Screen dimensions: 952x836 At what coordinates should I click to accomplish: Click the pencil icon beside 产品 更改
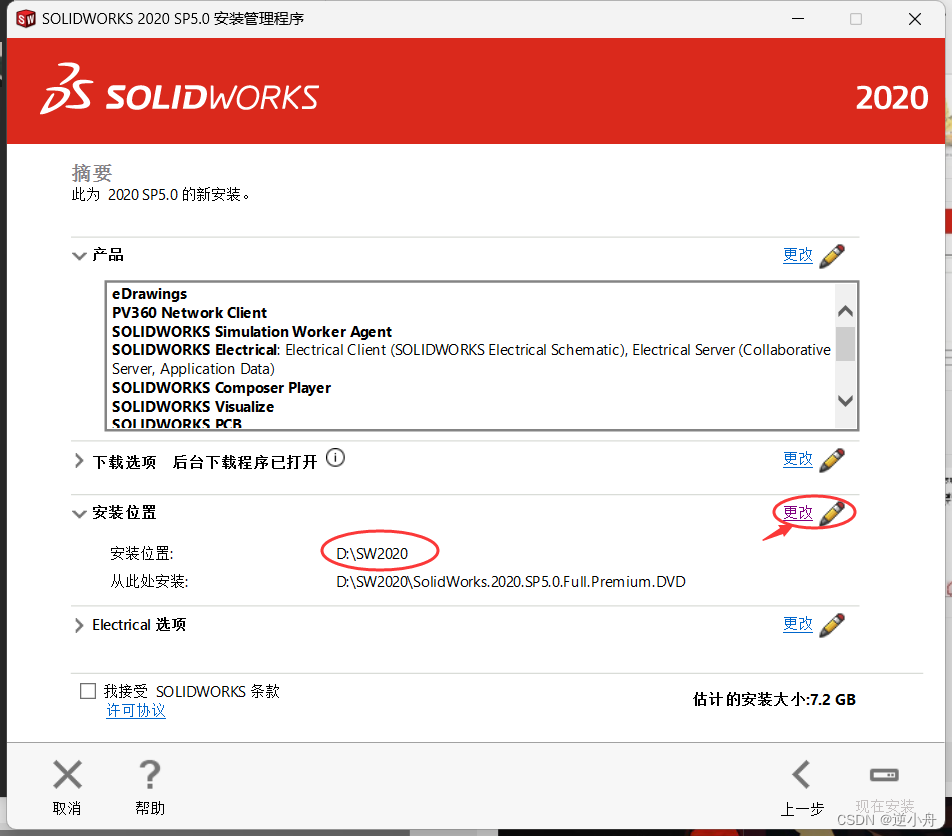coord(832,256)
